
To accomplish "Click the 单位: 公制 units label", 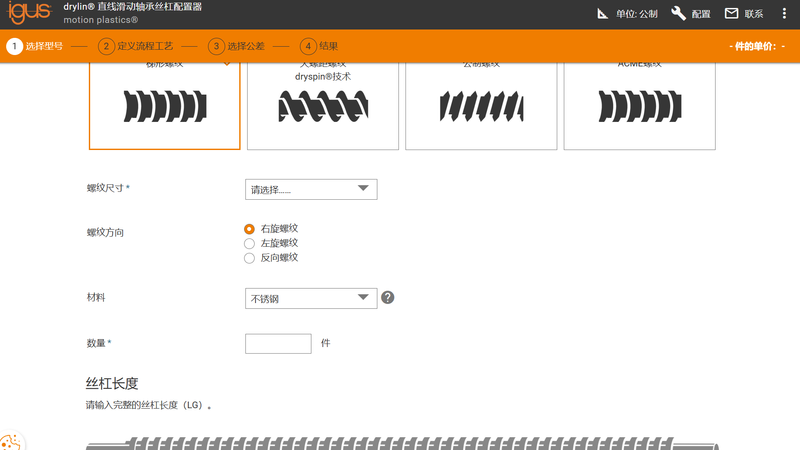I will click(x=637, y=14).
